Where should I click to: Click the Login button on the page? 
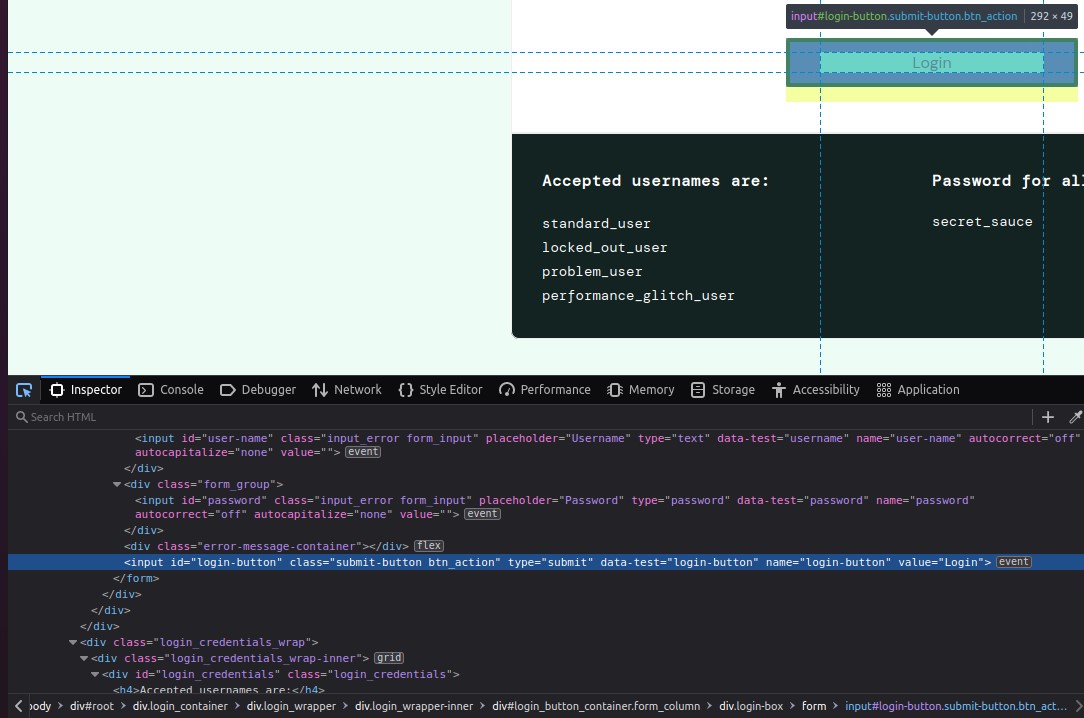931,63
